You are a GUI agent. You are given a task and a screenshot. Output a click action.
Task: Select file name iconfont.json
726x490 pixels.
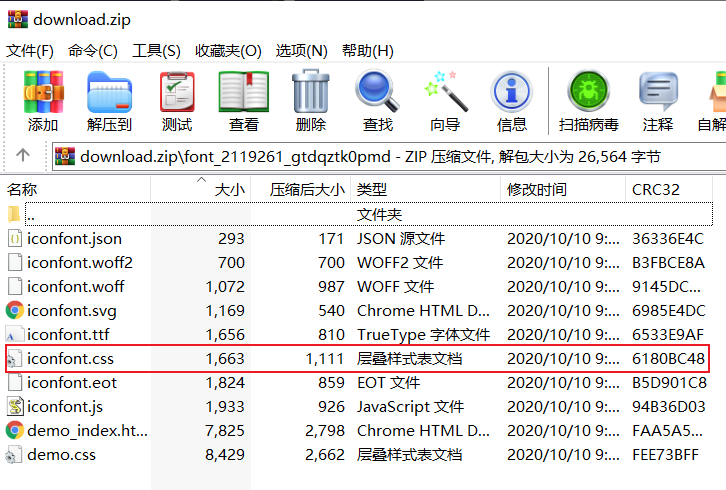coord(74,239)
